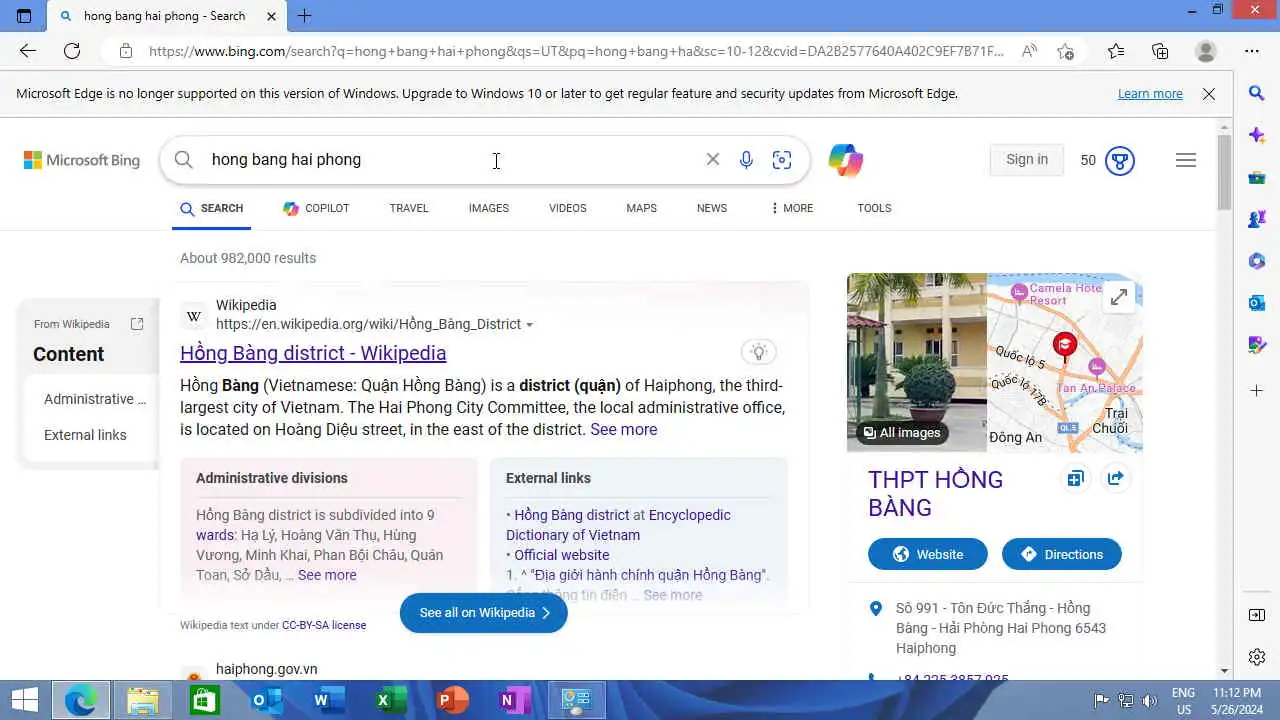Image resolution: width=1280 pixels, height=720 pixels.
Task: Jump to External links in Content sidebar
Action: pyautogui.click(x=85, y=435)
